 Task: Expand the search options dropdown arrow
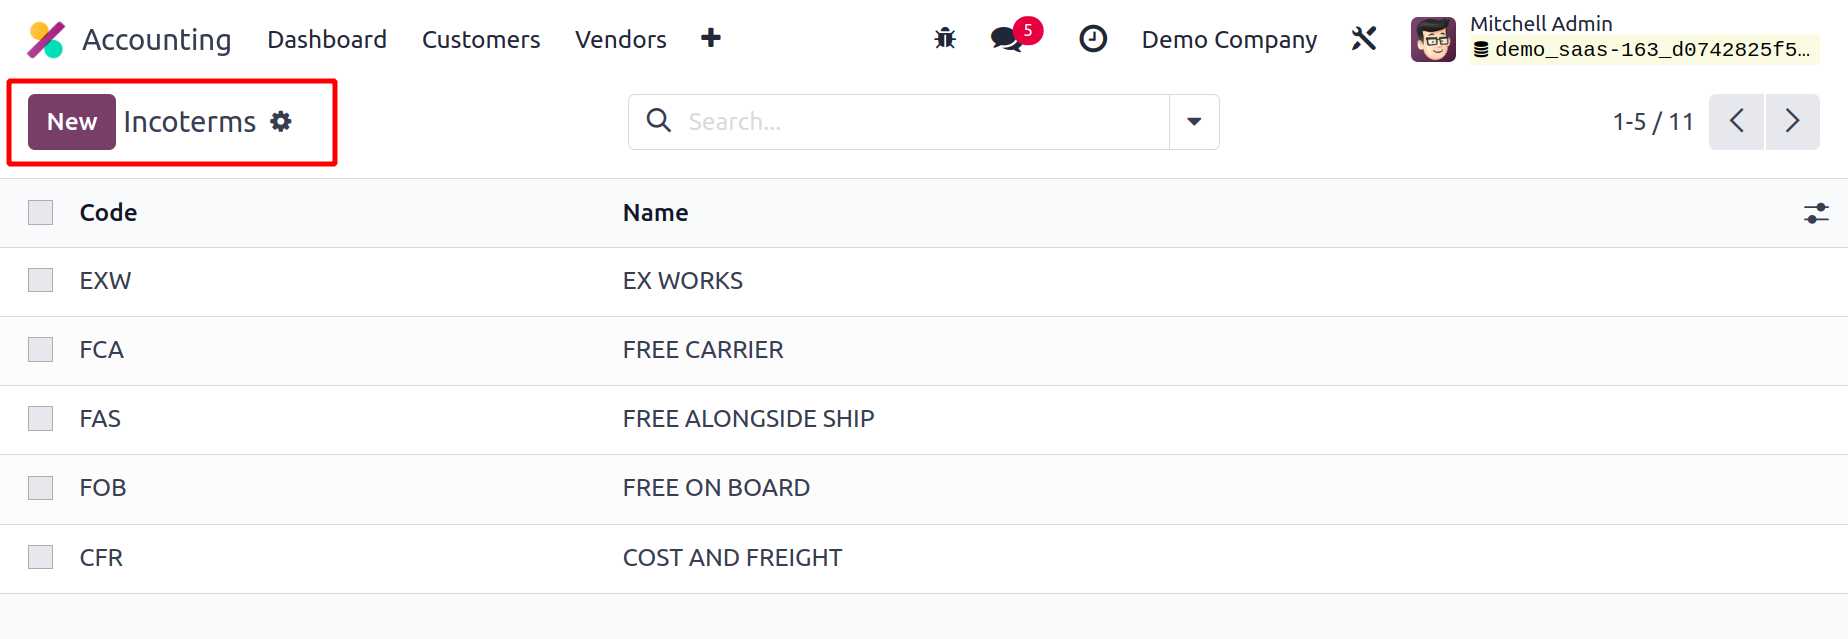[1194, 122]
